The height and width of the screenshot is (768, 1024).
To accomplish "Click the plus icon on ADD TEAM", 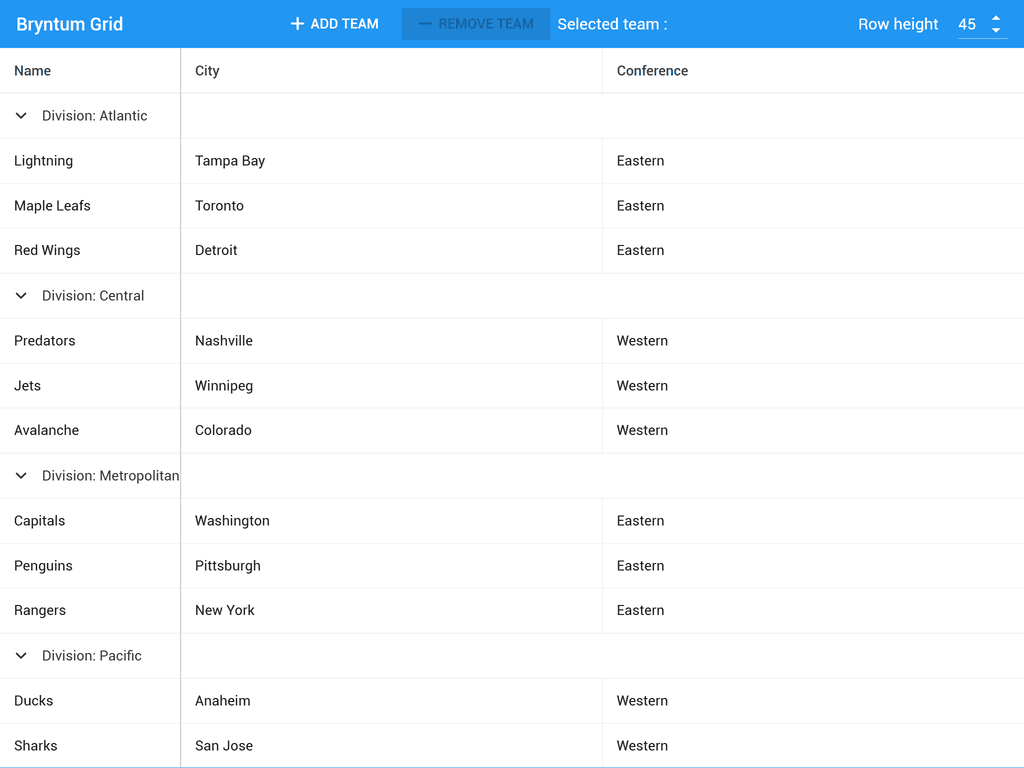I will pyautogui.click(x=296, y=23).
